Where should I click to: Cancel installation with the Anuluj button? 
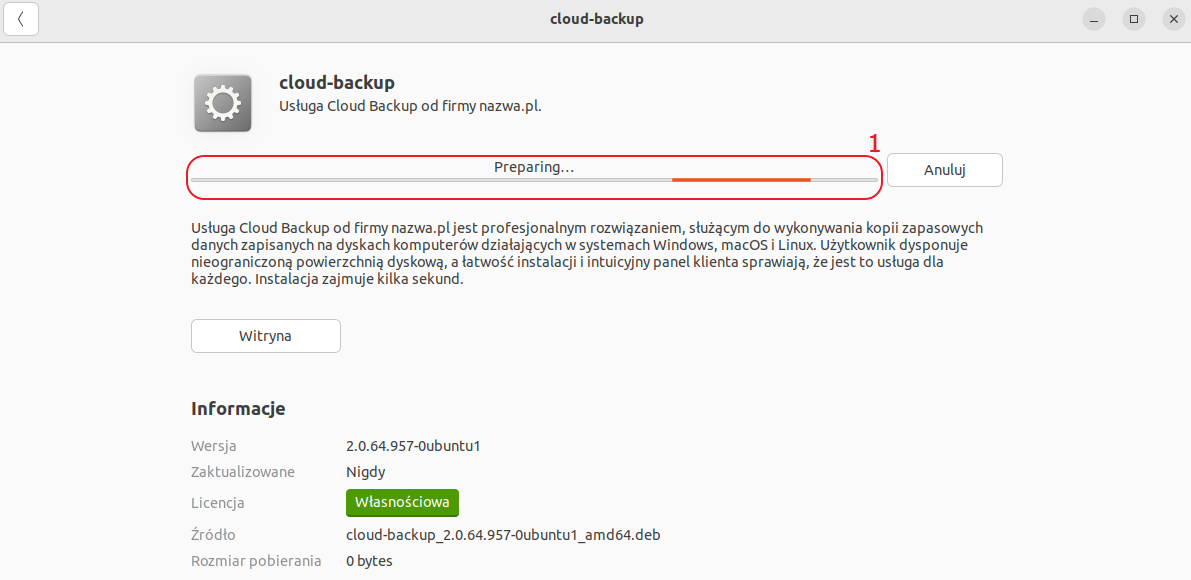click(944, 170)
